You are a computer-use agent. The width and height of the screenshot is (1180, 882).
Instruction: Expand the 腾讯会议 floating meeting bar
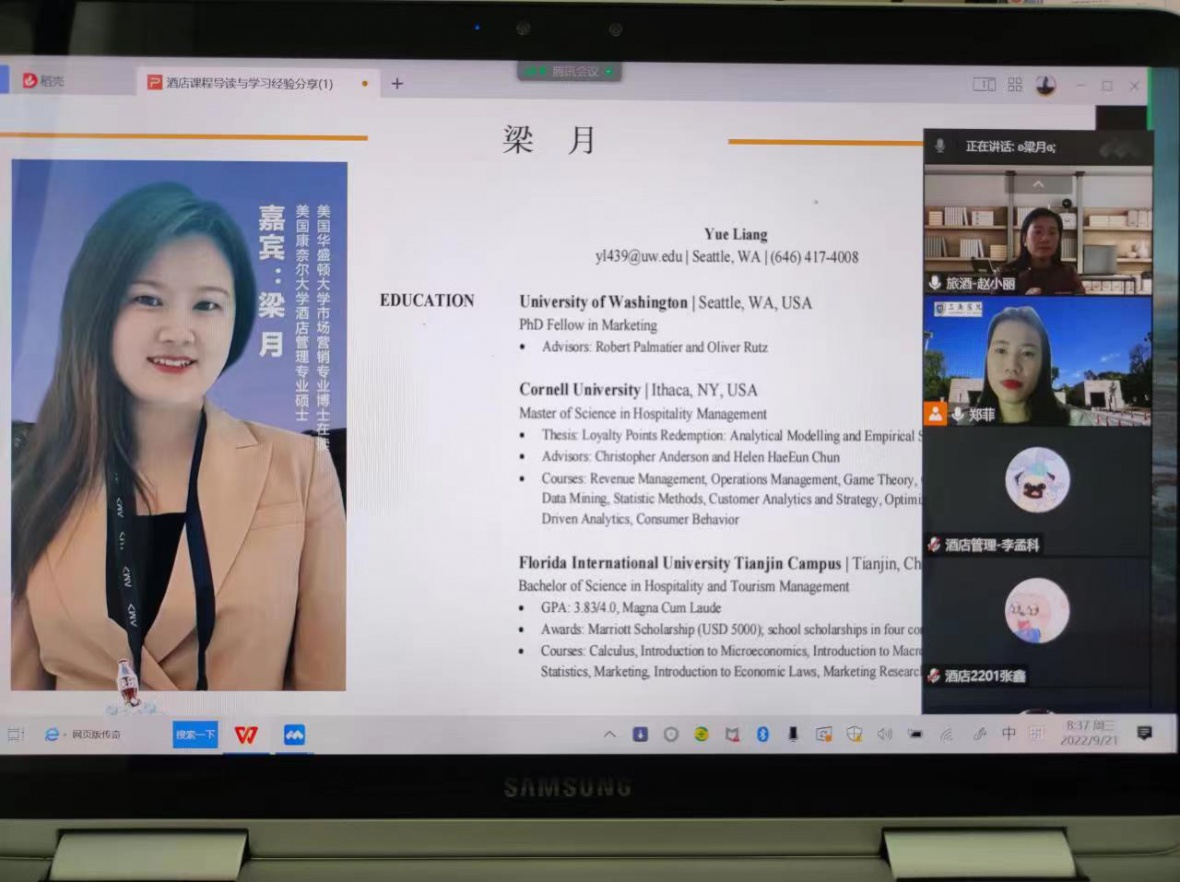(x=570, y=71)
